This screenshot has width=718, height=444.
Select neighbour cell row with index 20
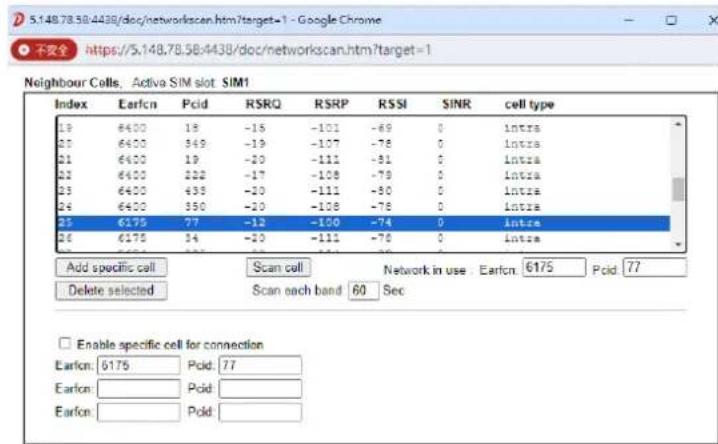tap(364, 144)
